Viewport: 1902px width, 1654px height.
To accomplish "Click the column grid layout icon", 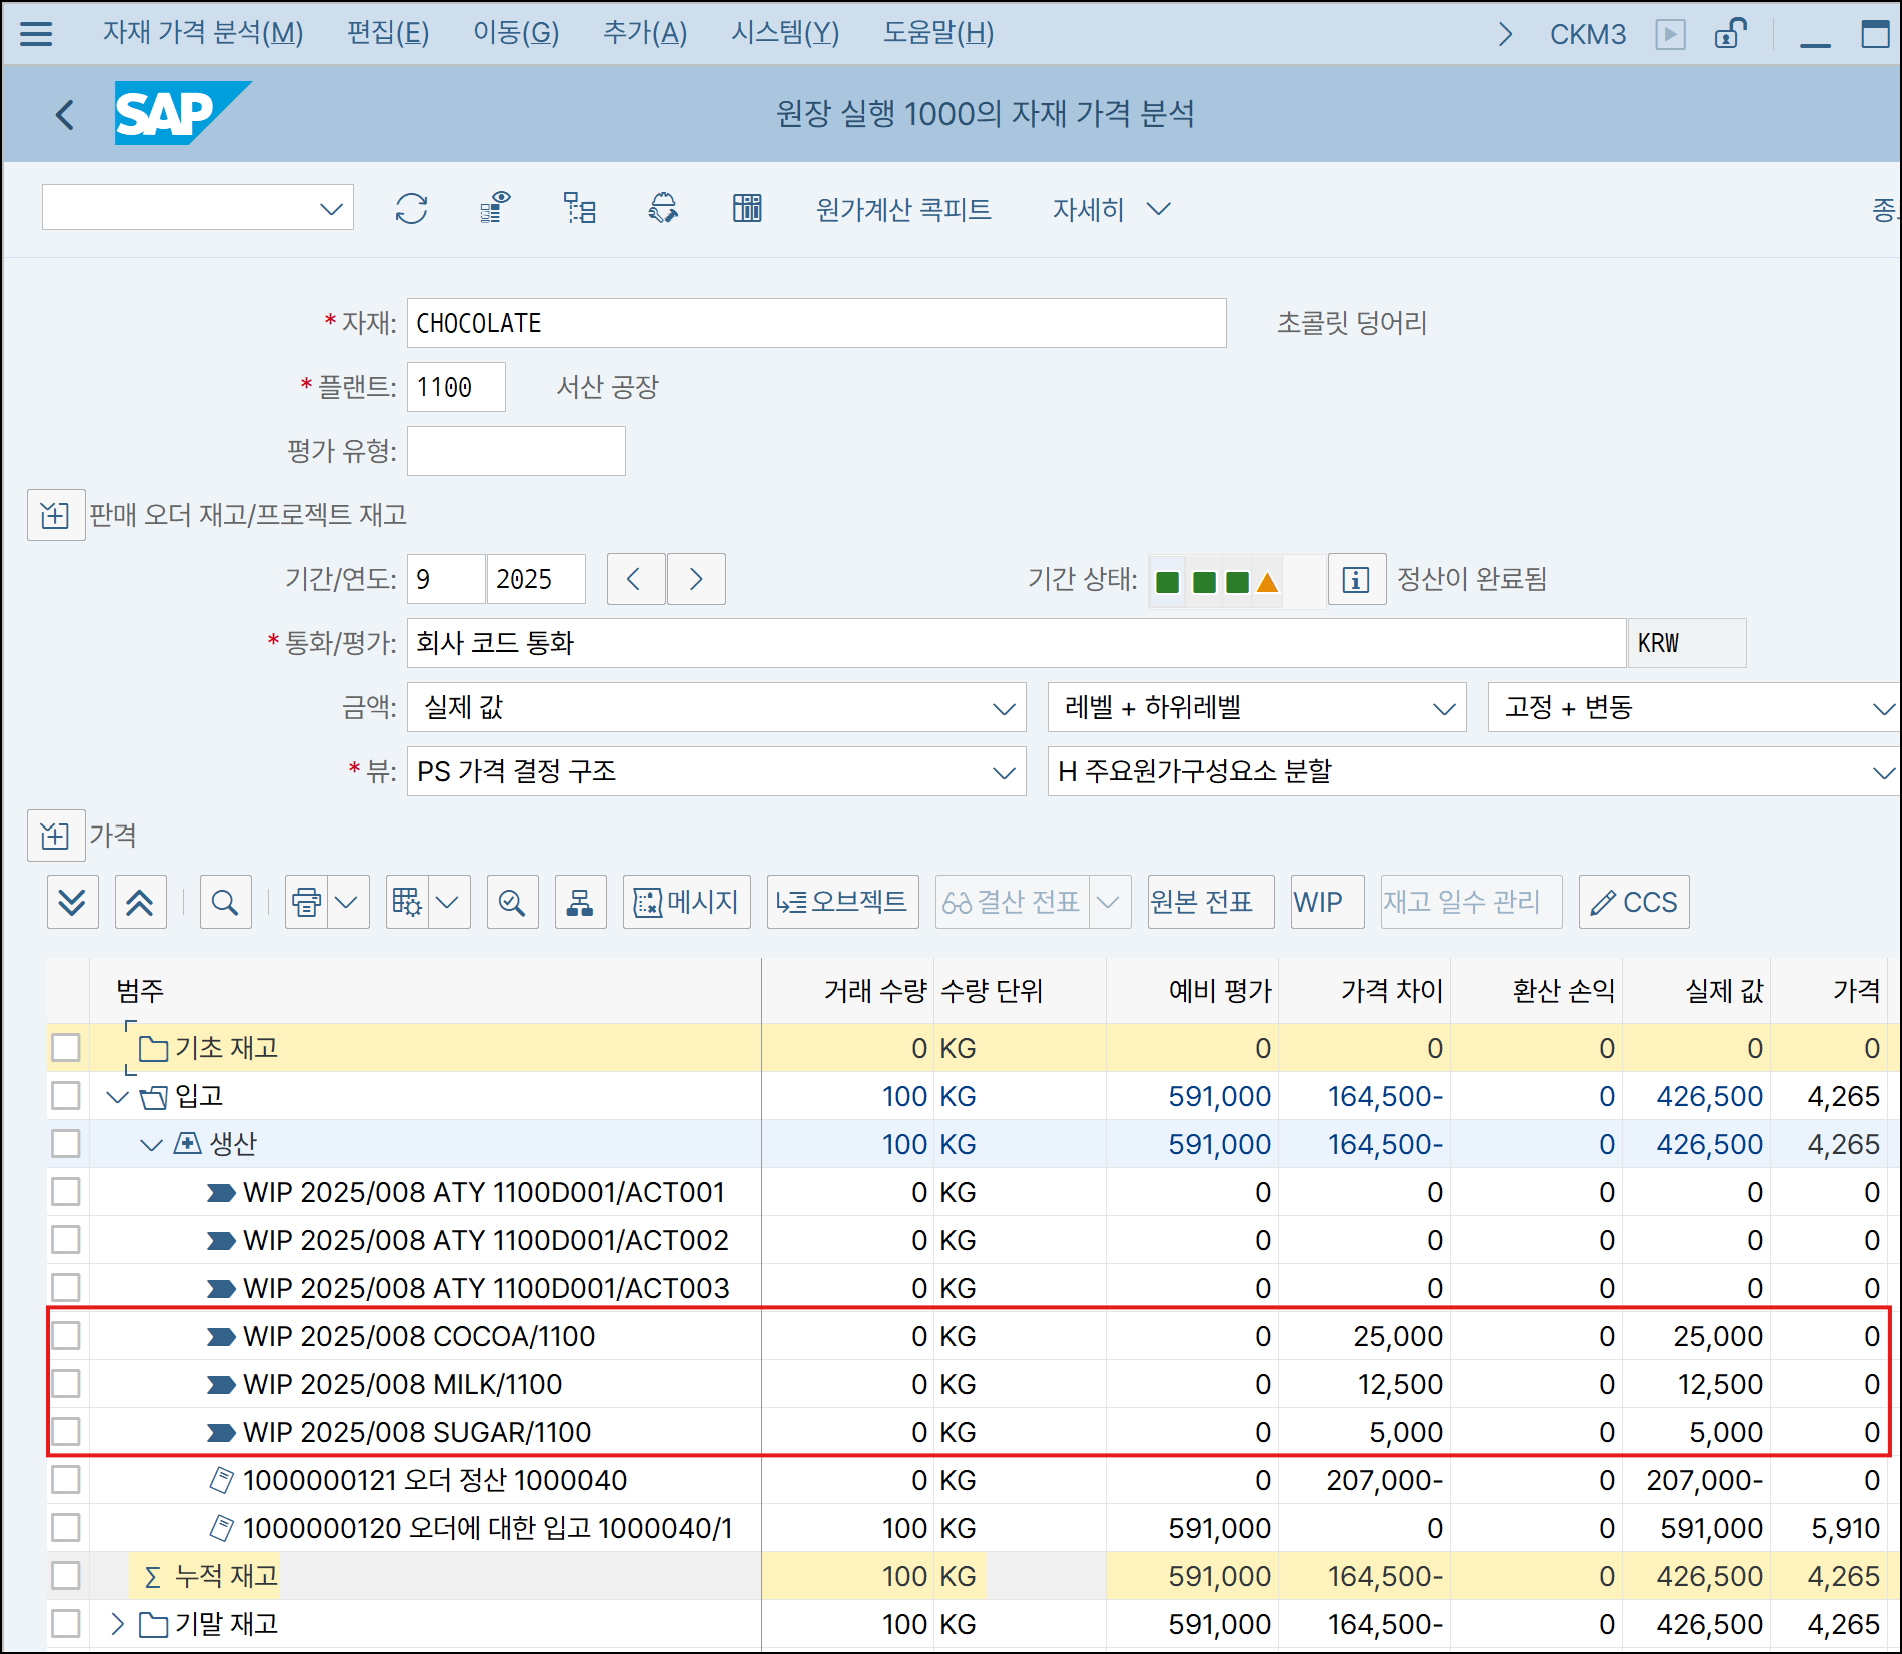I will (x=747, y=209).
